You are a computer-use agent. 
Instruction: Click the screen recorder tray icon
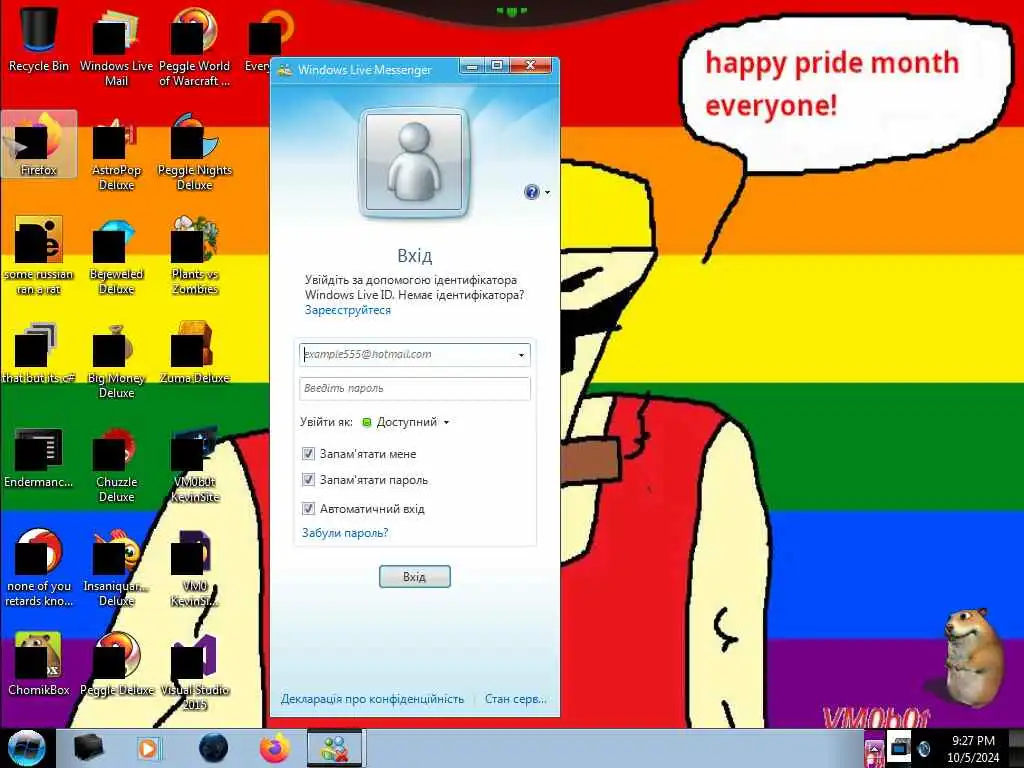[899, 748]
